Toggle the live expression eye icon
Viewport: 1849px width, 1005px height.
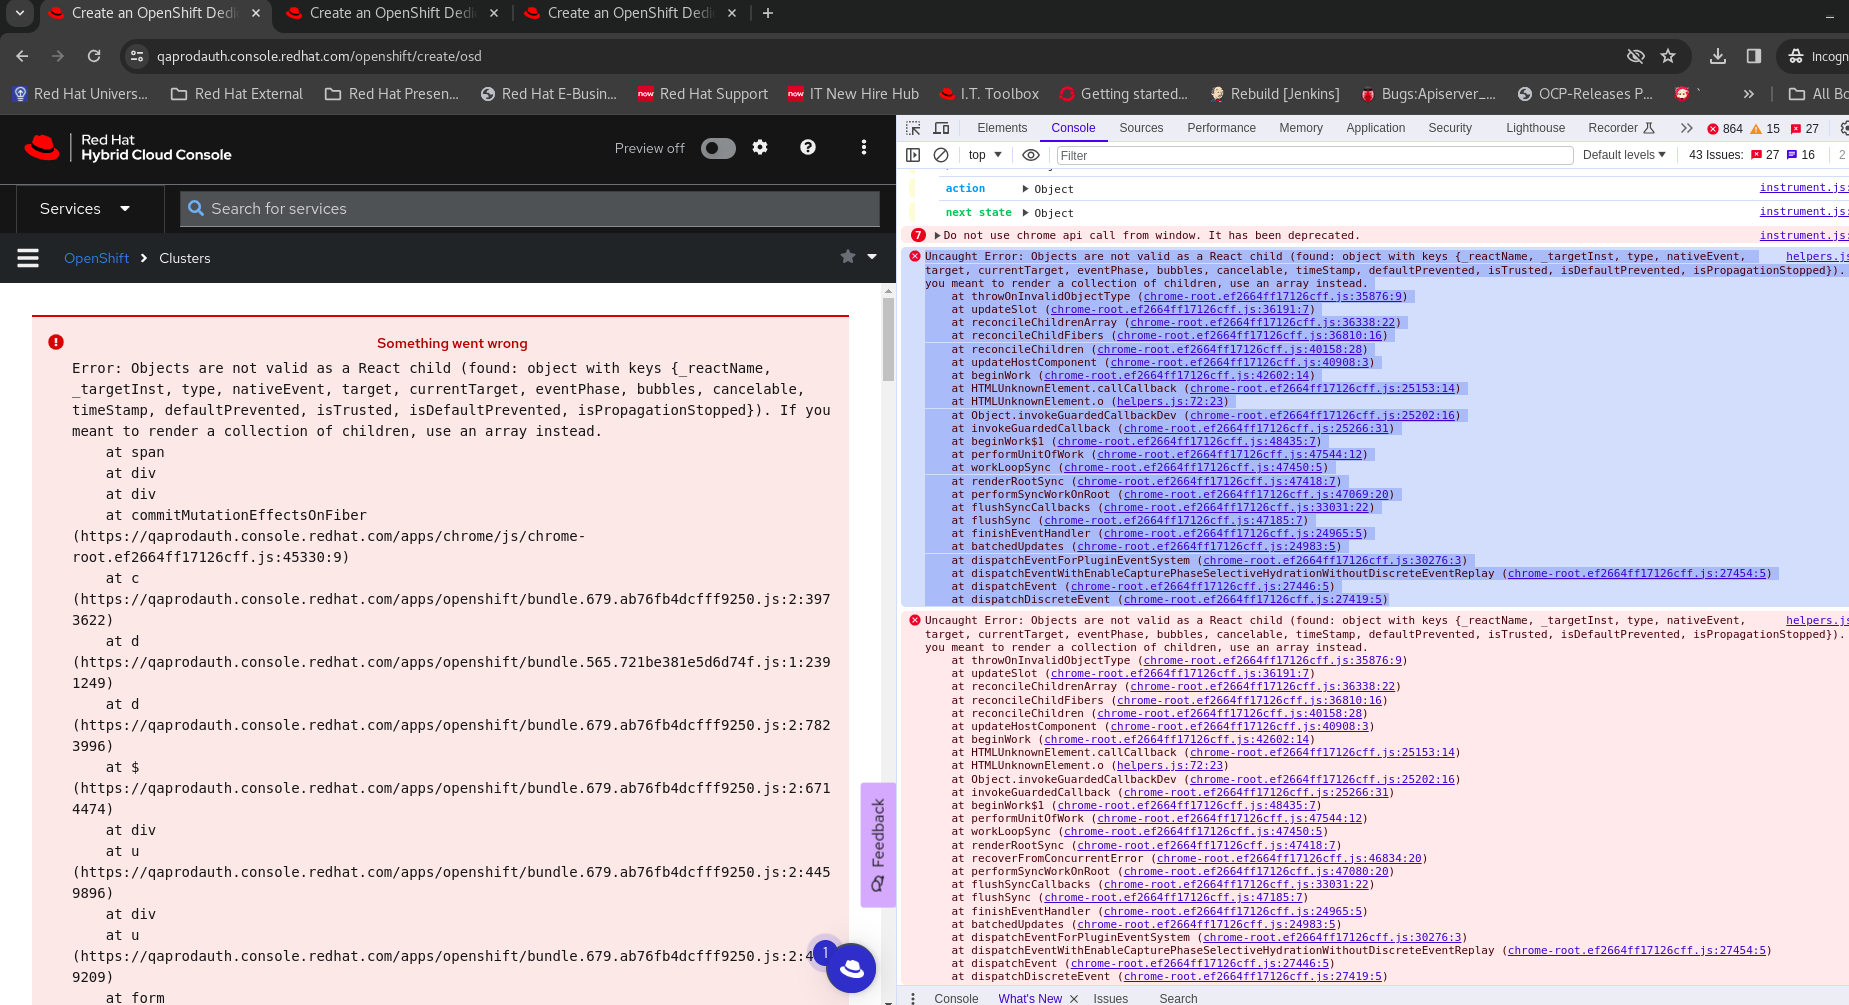click(1031, 155)
